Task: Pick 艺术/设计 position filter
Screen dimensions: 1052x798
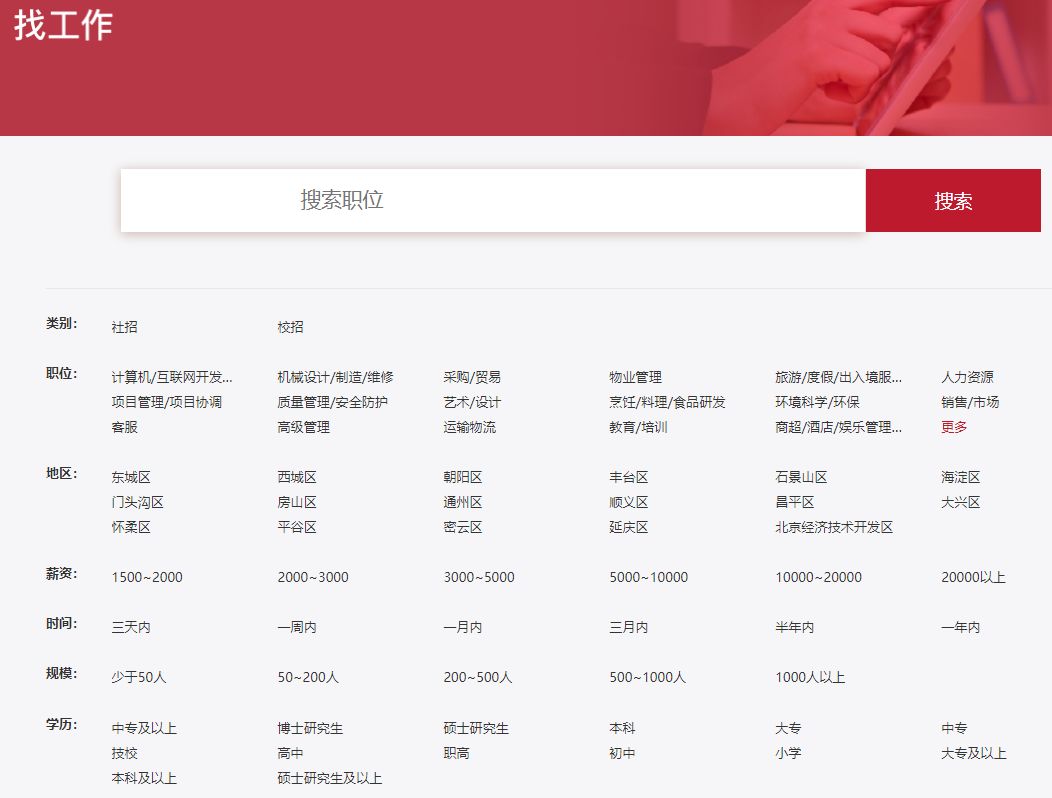Action: [x=472, y=402]
